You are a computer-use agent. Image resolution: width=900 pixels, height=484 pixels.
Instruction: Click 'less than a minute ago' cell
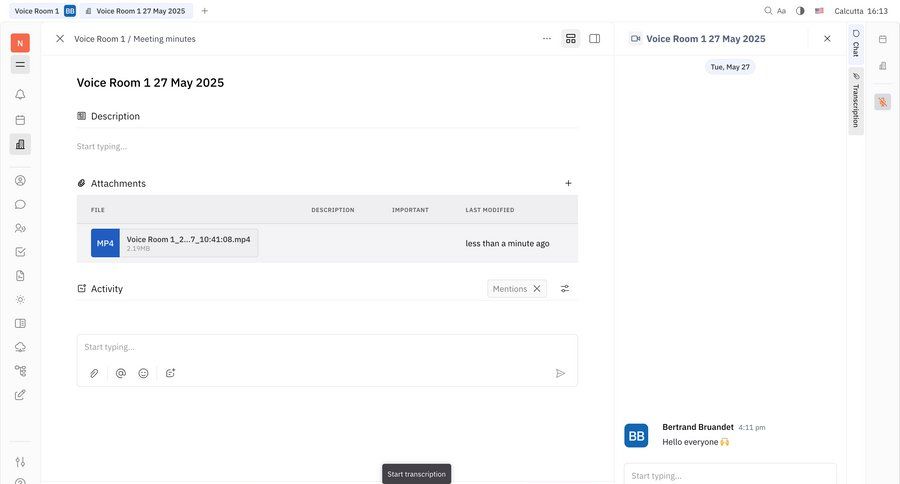pyautogui.click(x=507, y=243)
